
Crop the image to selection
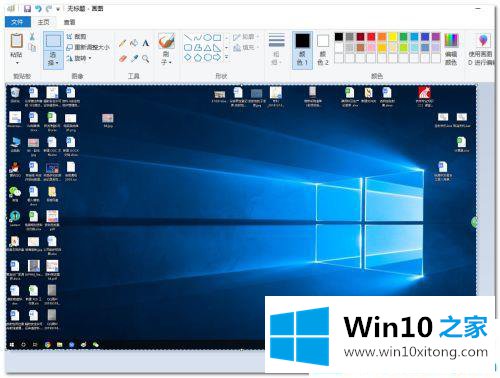coord(76,36)
